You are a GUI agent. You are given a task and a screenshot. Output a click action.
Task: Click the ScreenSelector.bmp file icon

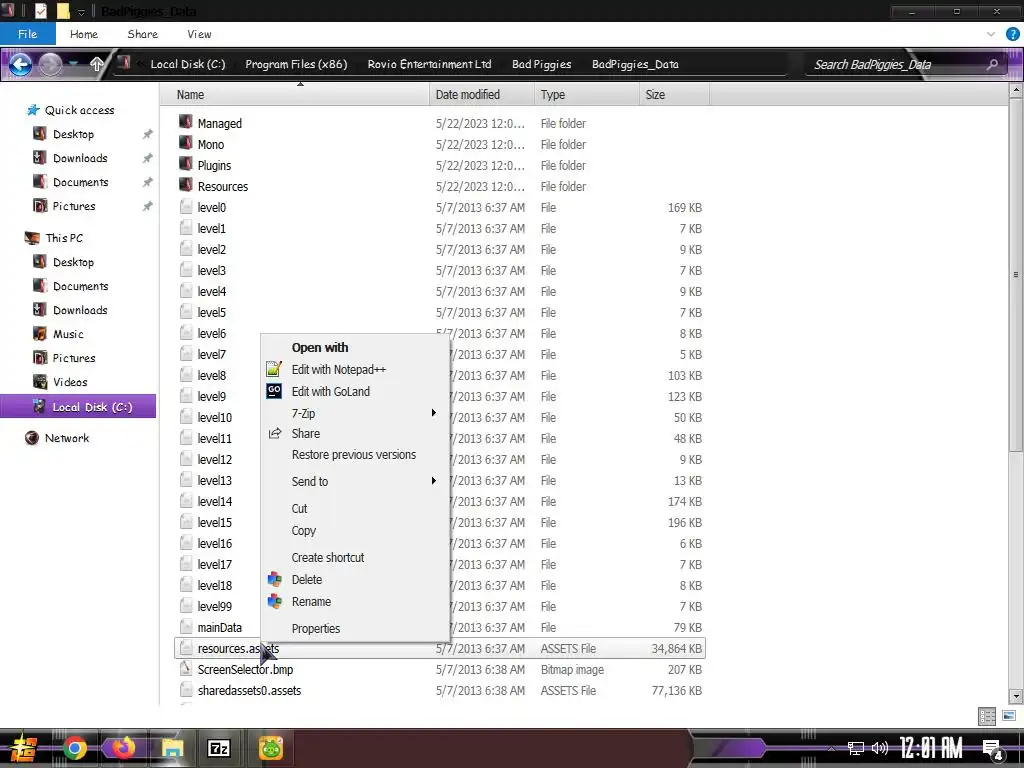[186, 669]
